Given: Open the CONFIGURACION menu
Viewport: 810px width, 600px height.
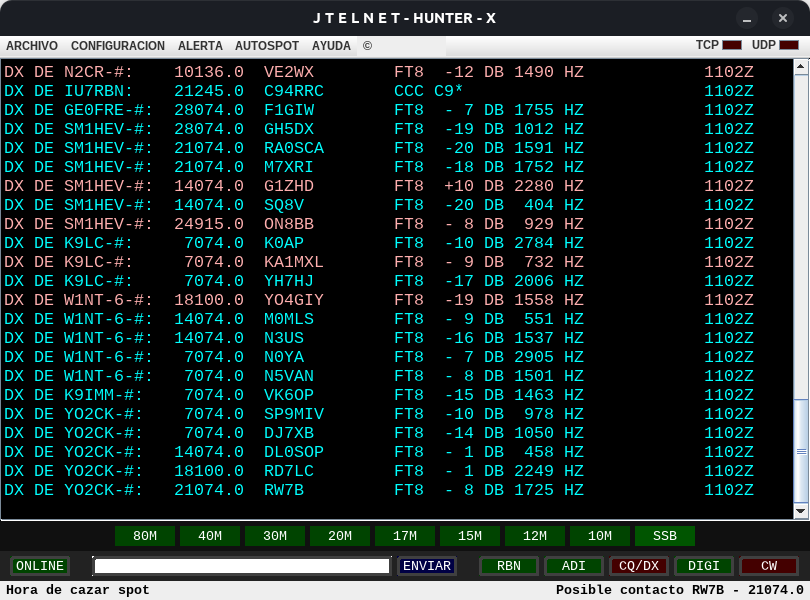Looking at the screenshot, I should click(118, 46).
